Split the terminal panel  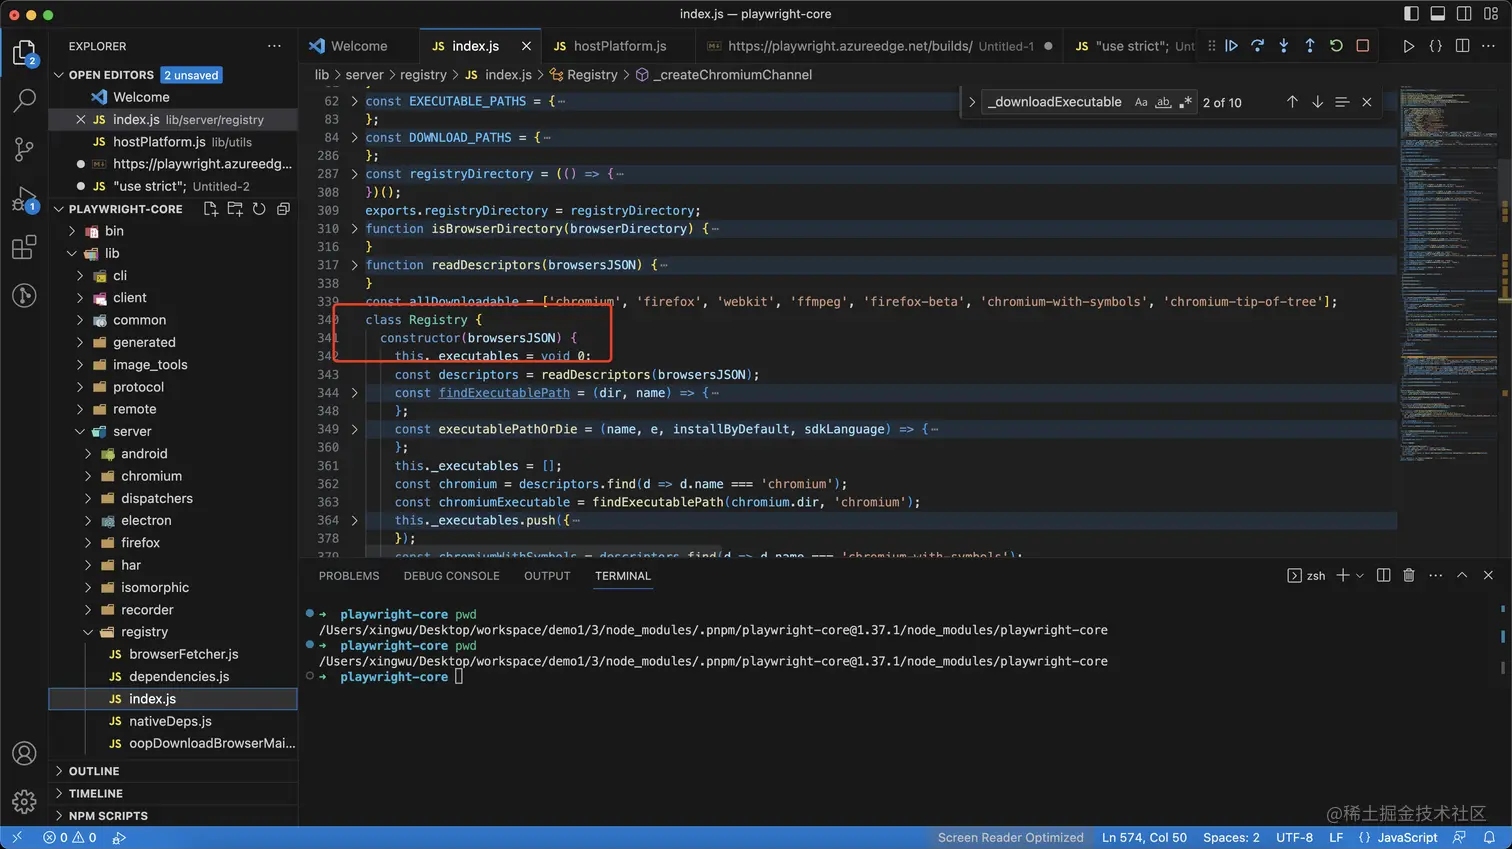click(1384, 575)
